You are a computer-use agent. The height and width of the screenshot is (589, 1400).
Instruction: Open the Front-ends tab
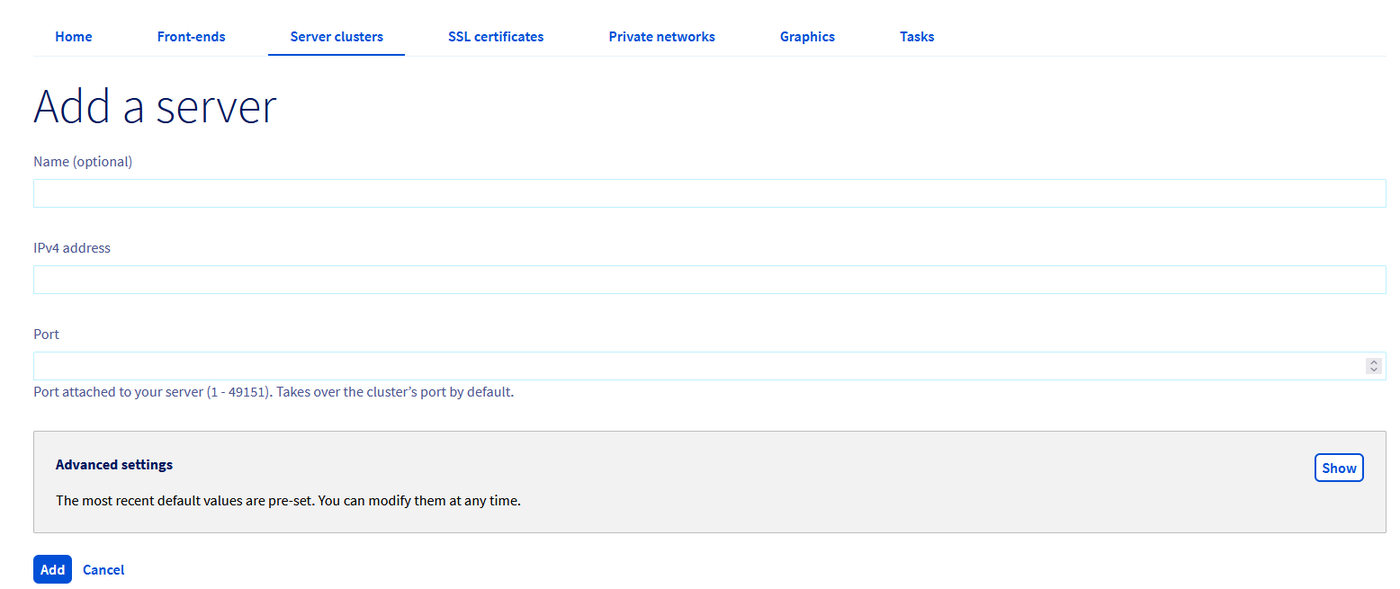(x=191, y=36)
